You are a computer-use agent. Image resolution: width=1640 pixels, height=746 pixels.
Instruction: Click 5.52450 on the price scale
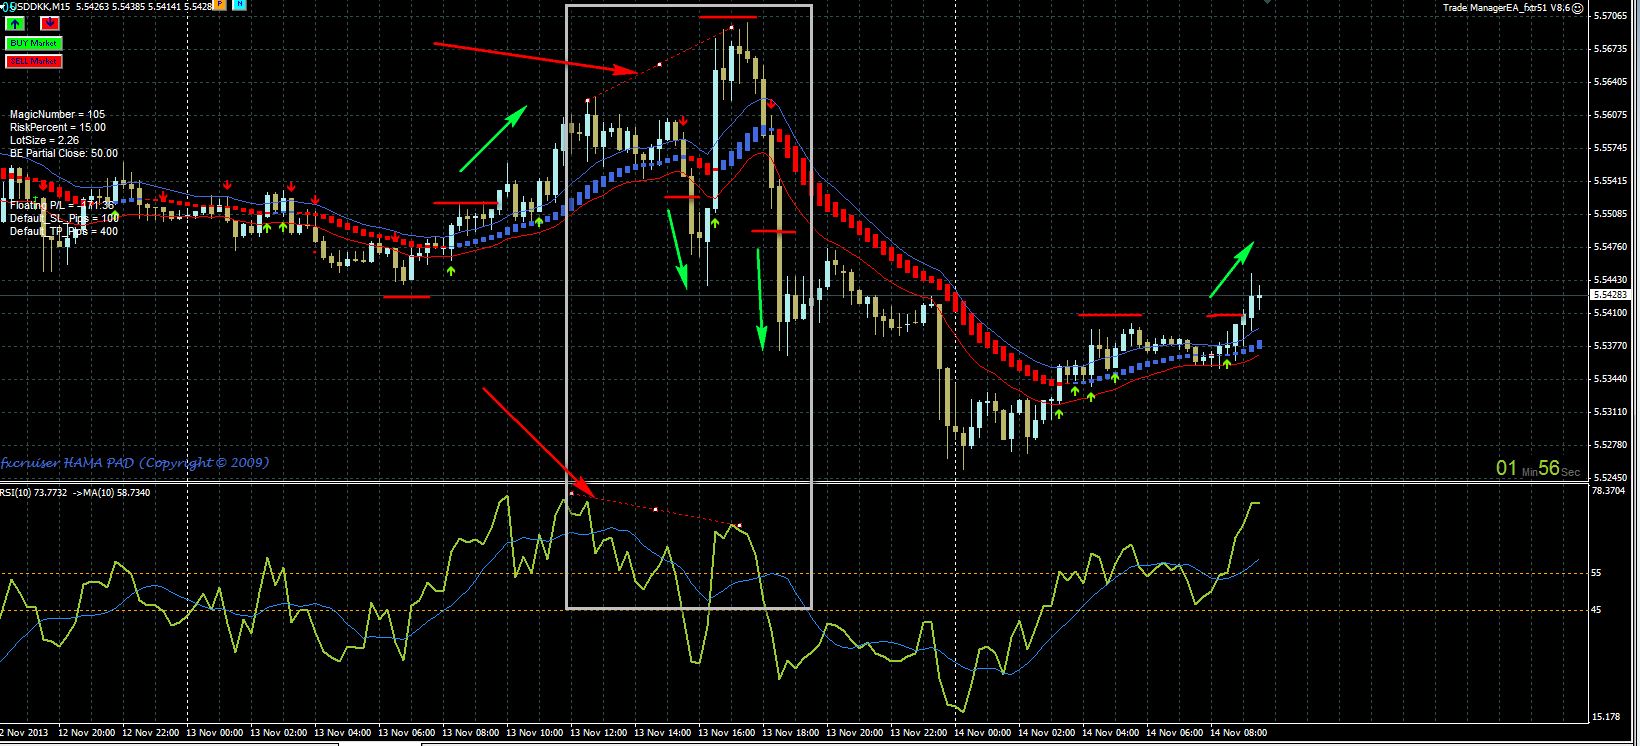tap(1609, 478)
